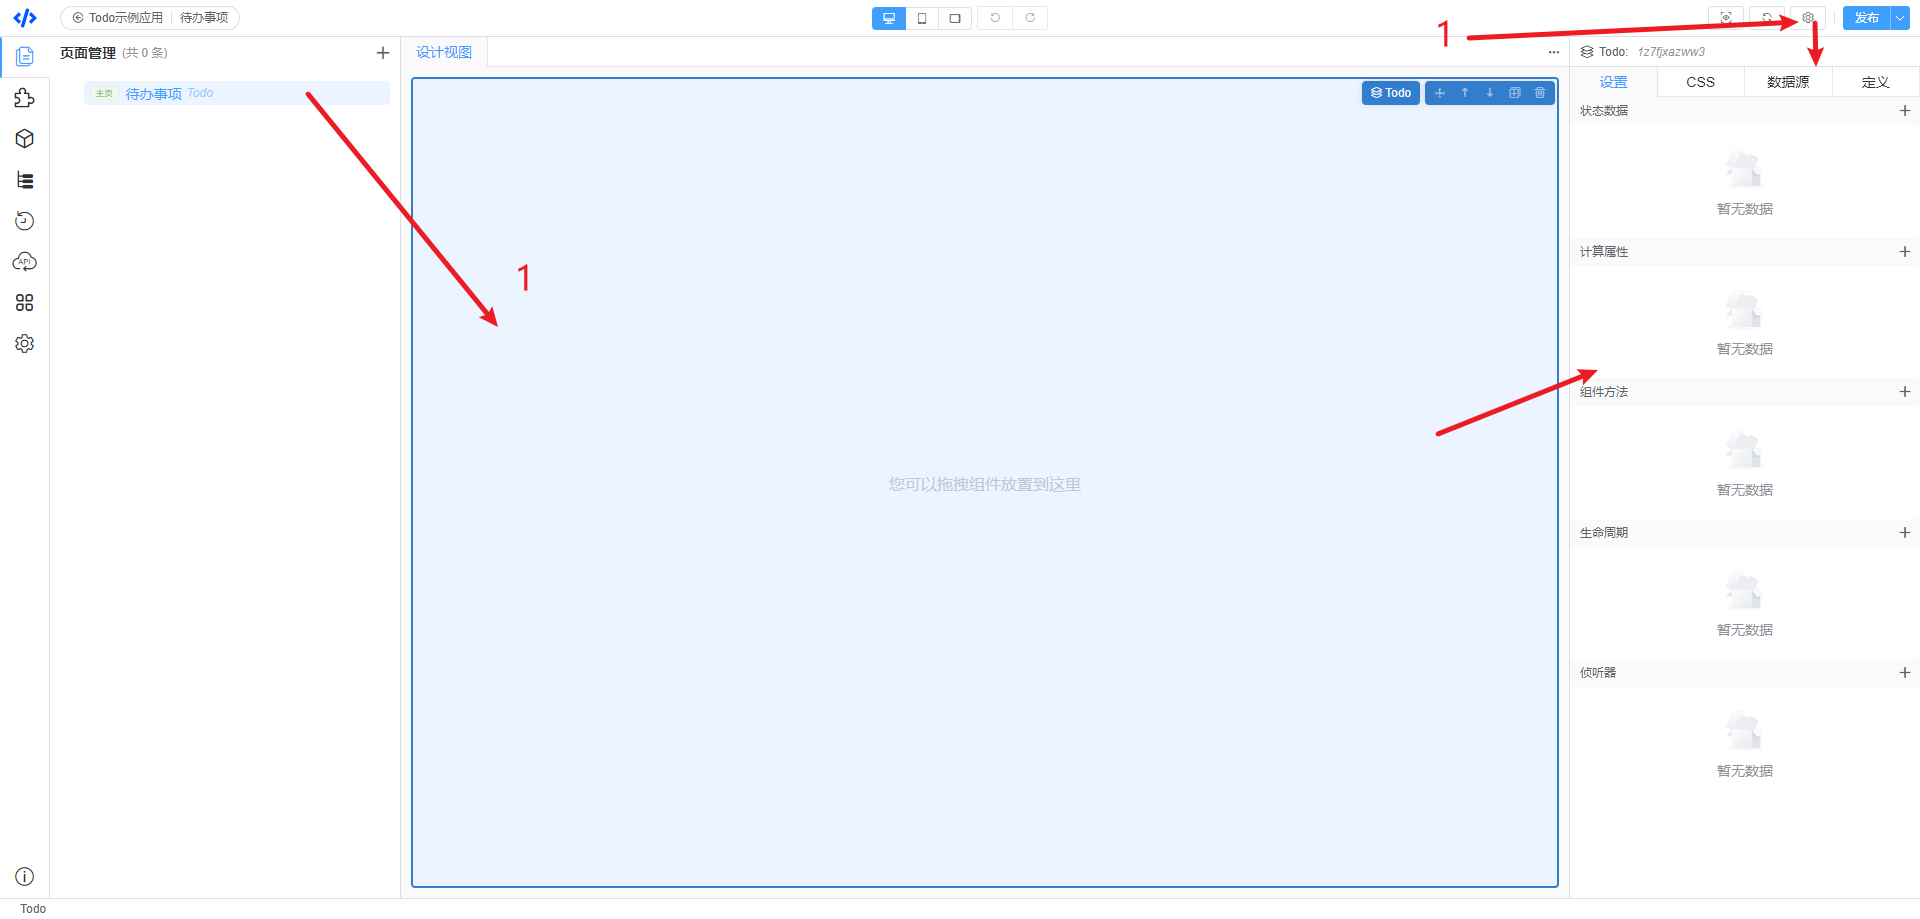Open the four-squares apps icon in sidebar

tap(24, 303)
